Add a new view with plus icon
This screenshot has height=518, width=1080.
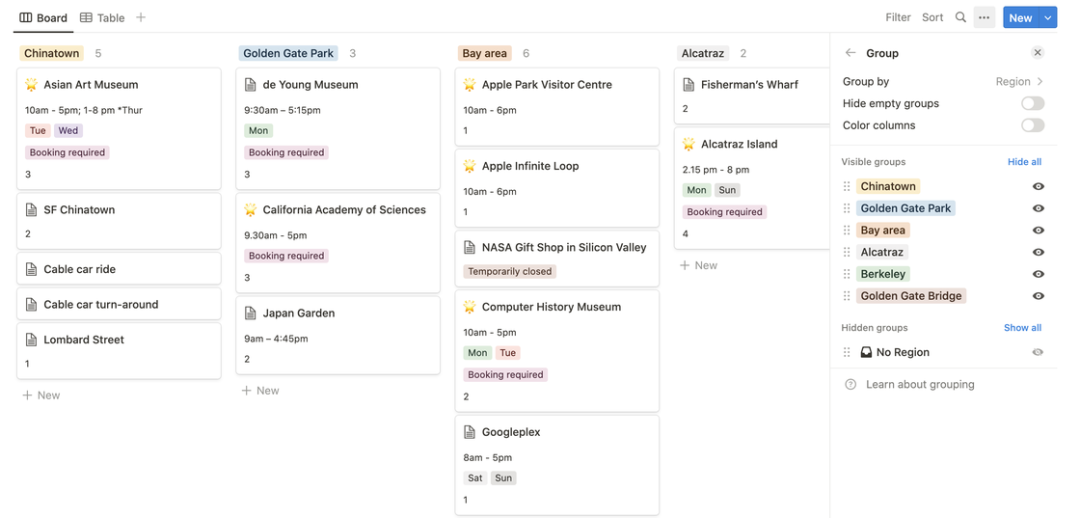click(141, 18)
